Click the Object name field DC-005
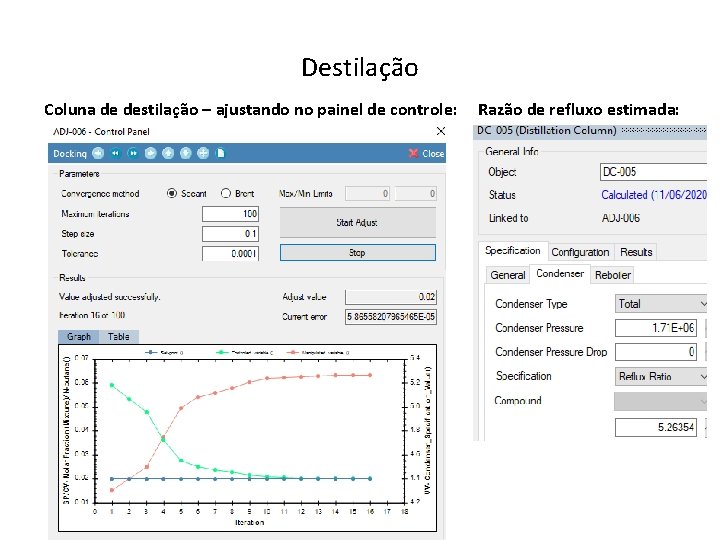 [653, 172]
